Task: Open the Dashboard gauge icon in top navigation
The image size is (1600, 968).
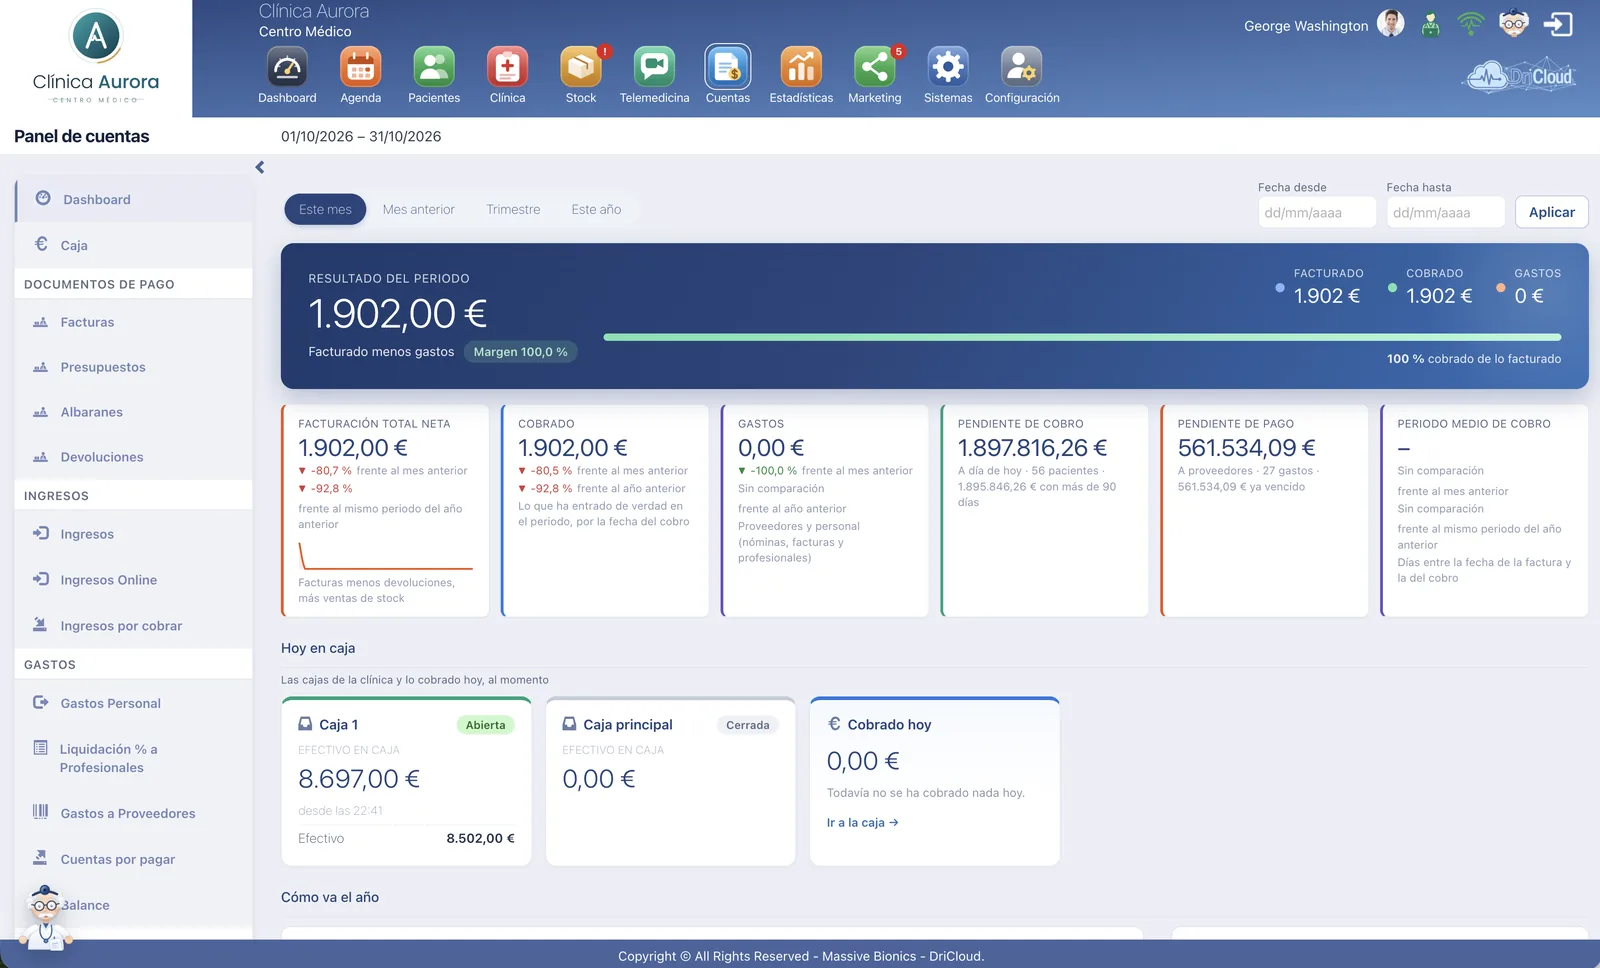Action: tap(287, 67)
